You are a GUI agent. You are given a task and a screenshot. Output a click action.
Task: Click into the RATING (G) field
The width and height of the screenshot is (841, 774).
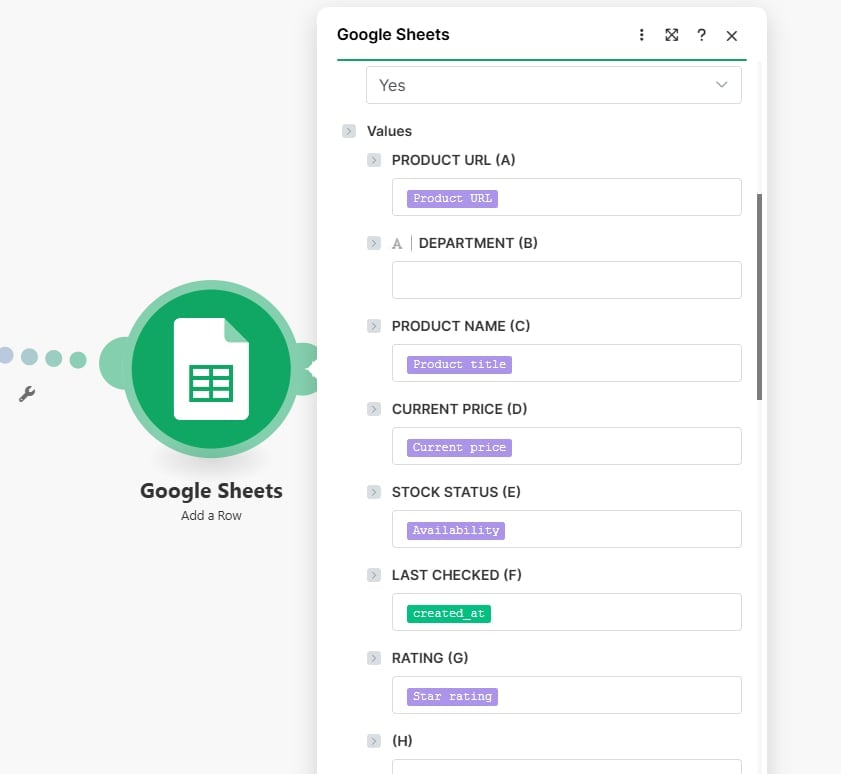567,695
